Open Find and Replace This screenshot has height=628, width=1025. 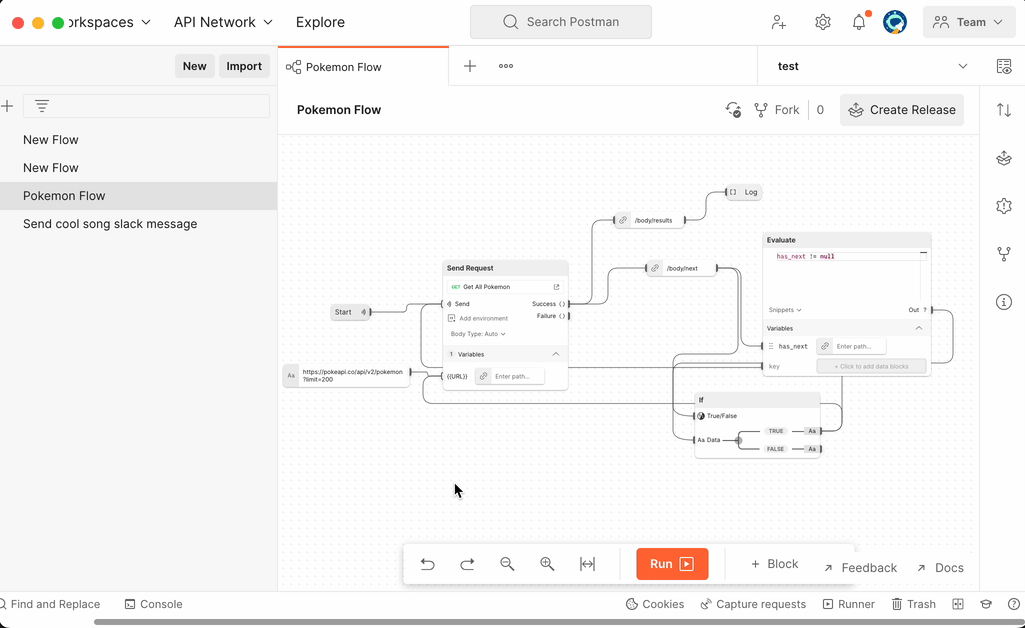[50, 604]
